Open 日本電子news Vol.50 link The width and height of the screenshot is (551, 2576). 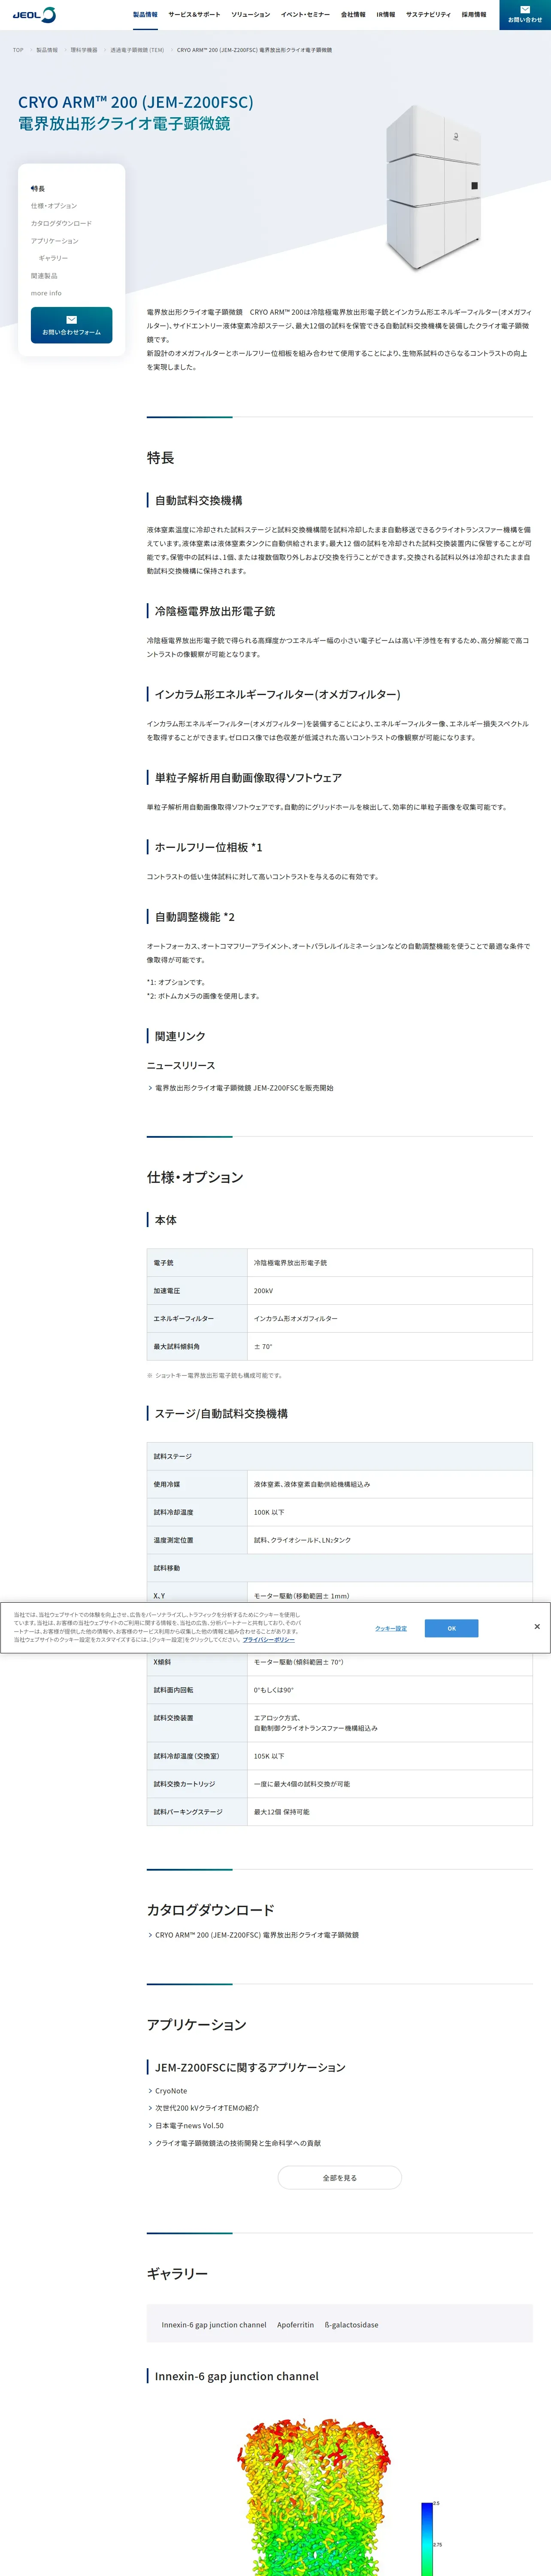point(189,2126)
